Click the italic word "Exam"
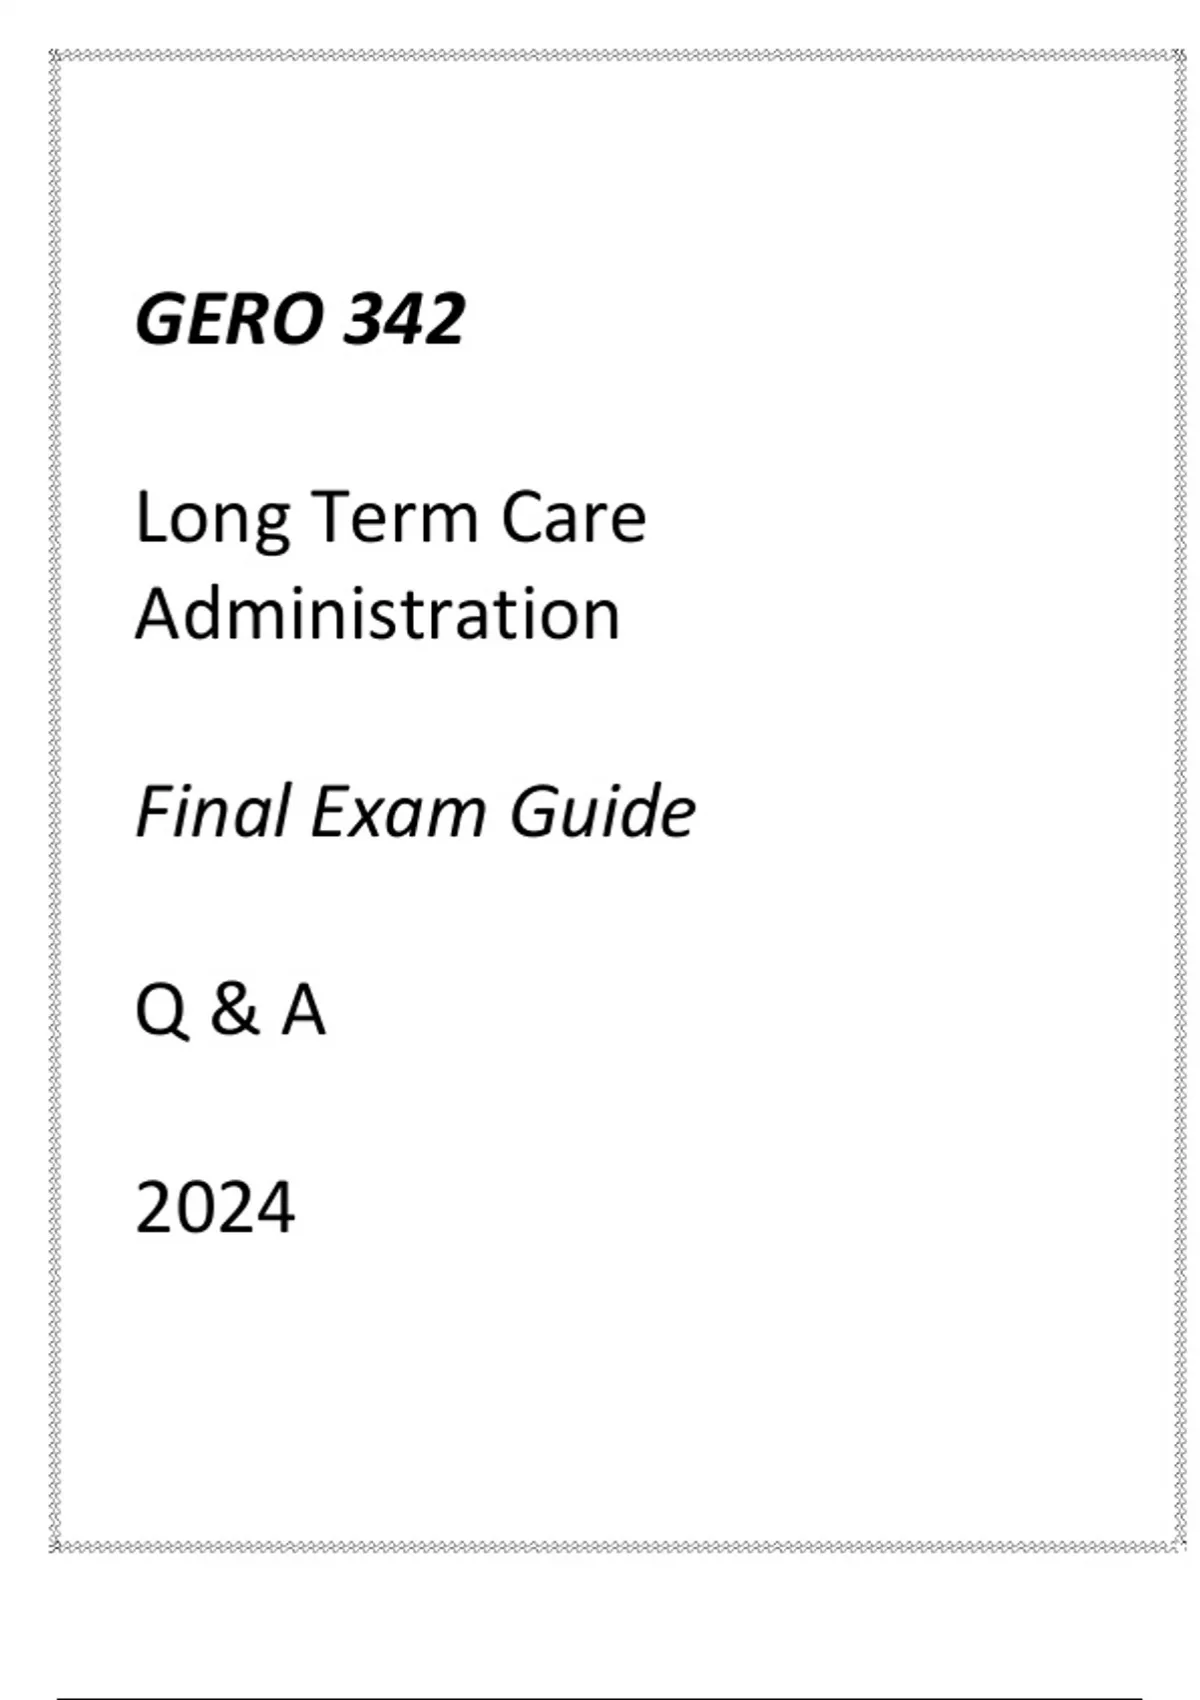1200x1700 pixels. coord(398,811)
